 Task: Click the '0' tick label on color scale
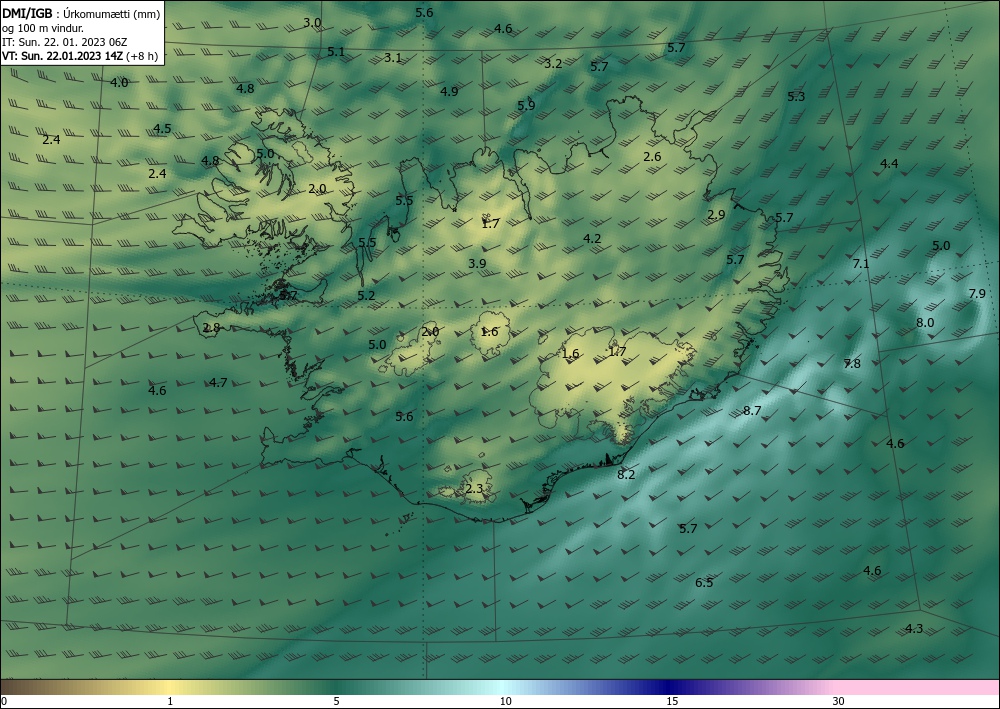(x=4, y=701)
